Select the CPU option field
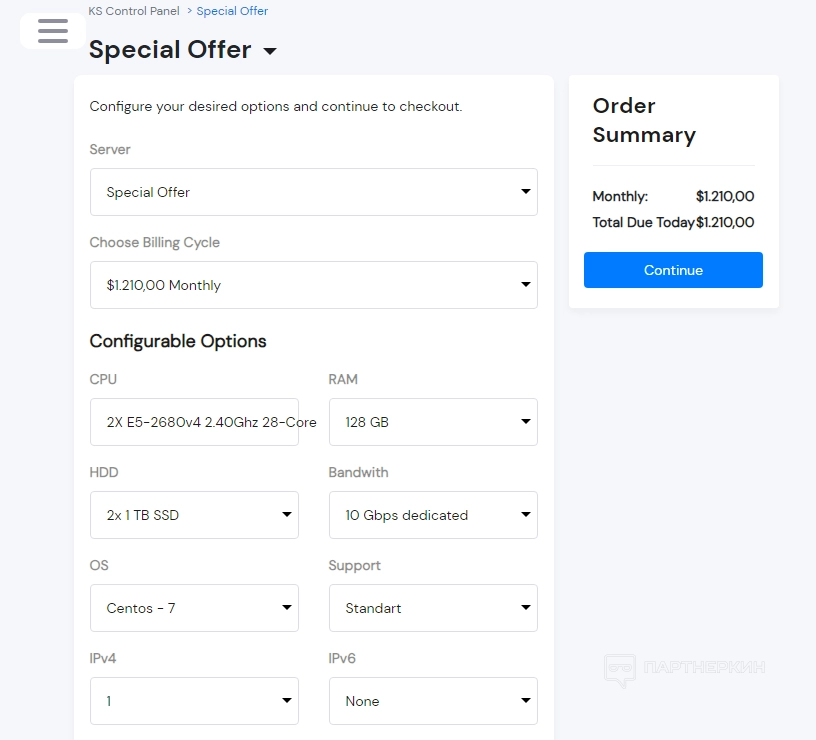 point(194,422)
